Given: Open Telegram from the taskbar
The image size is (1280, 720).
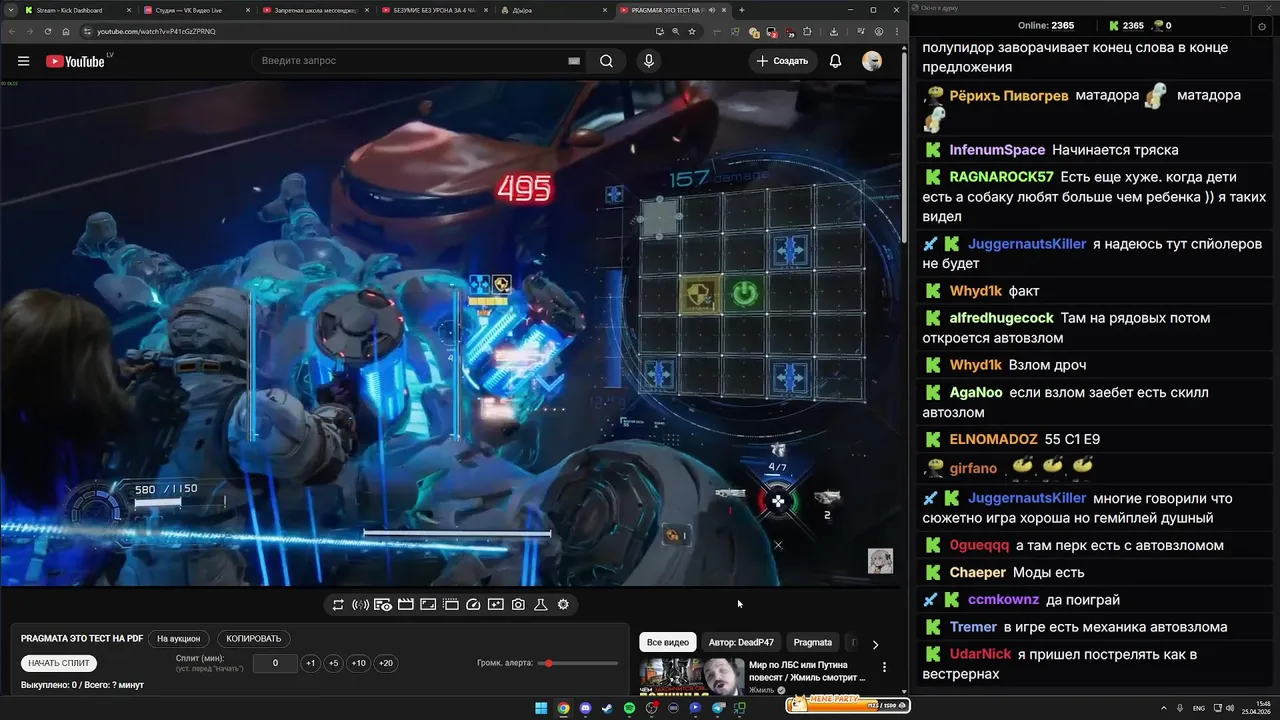Looking at the screenshot, I should (718, 708).
